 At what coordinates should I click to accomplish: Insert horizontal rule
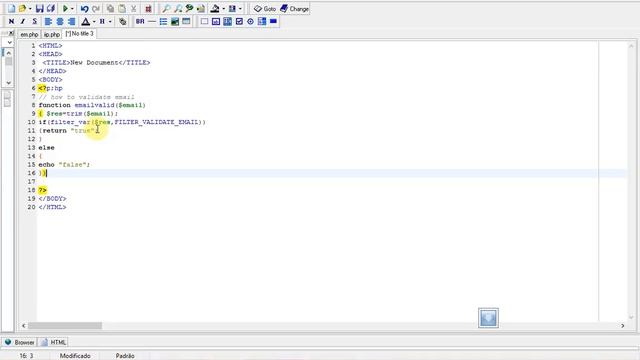(x=151, y=21)
